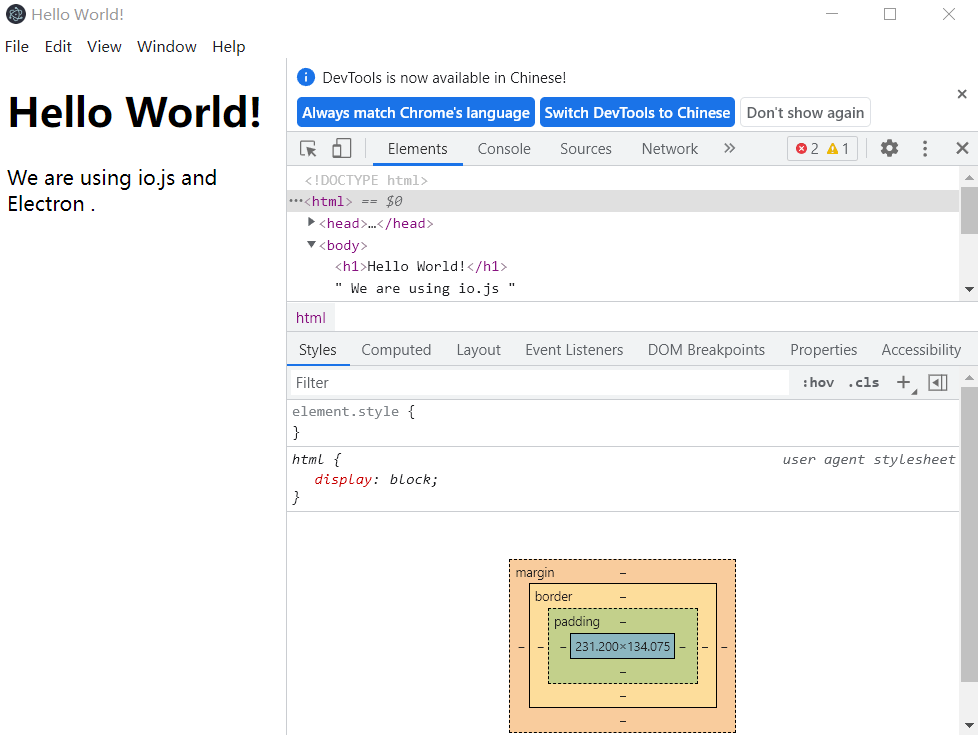Close the DevTools panel
This screenshot has height=735, width=978.
(962, 148)
